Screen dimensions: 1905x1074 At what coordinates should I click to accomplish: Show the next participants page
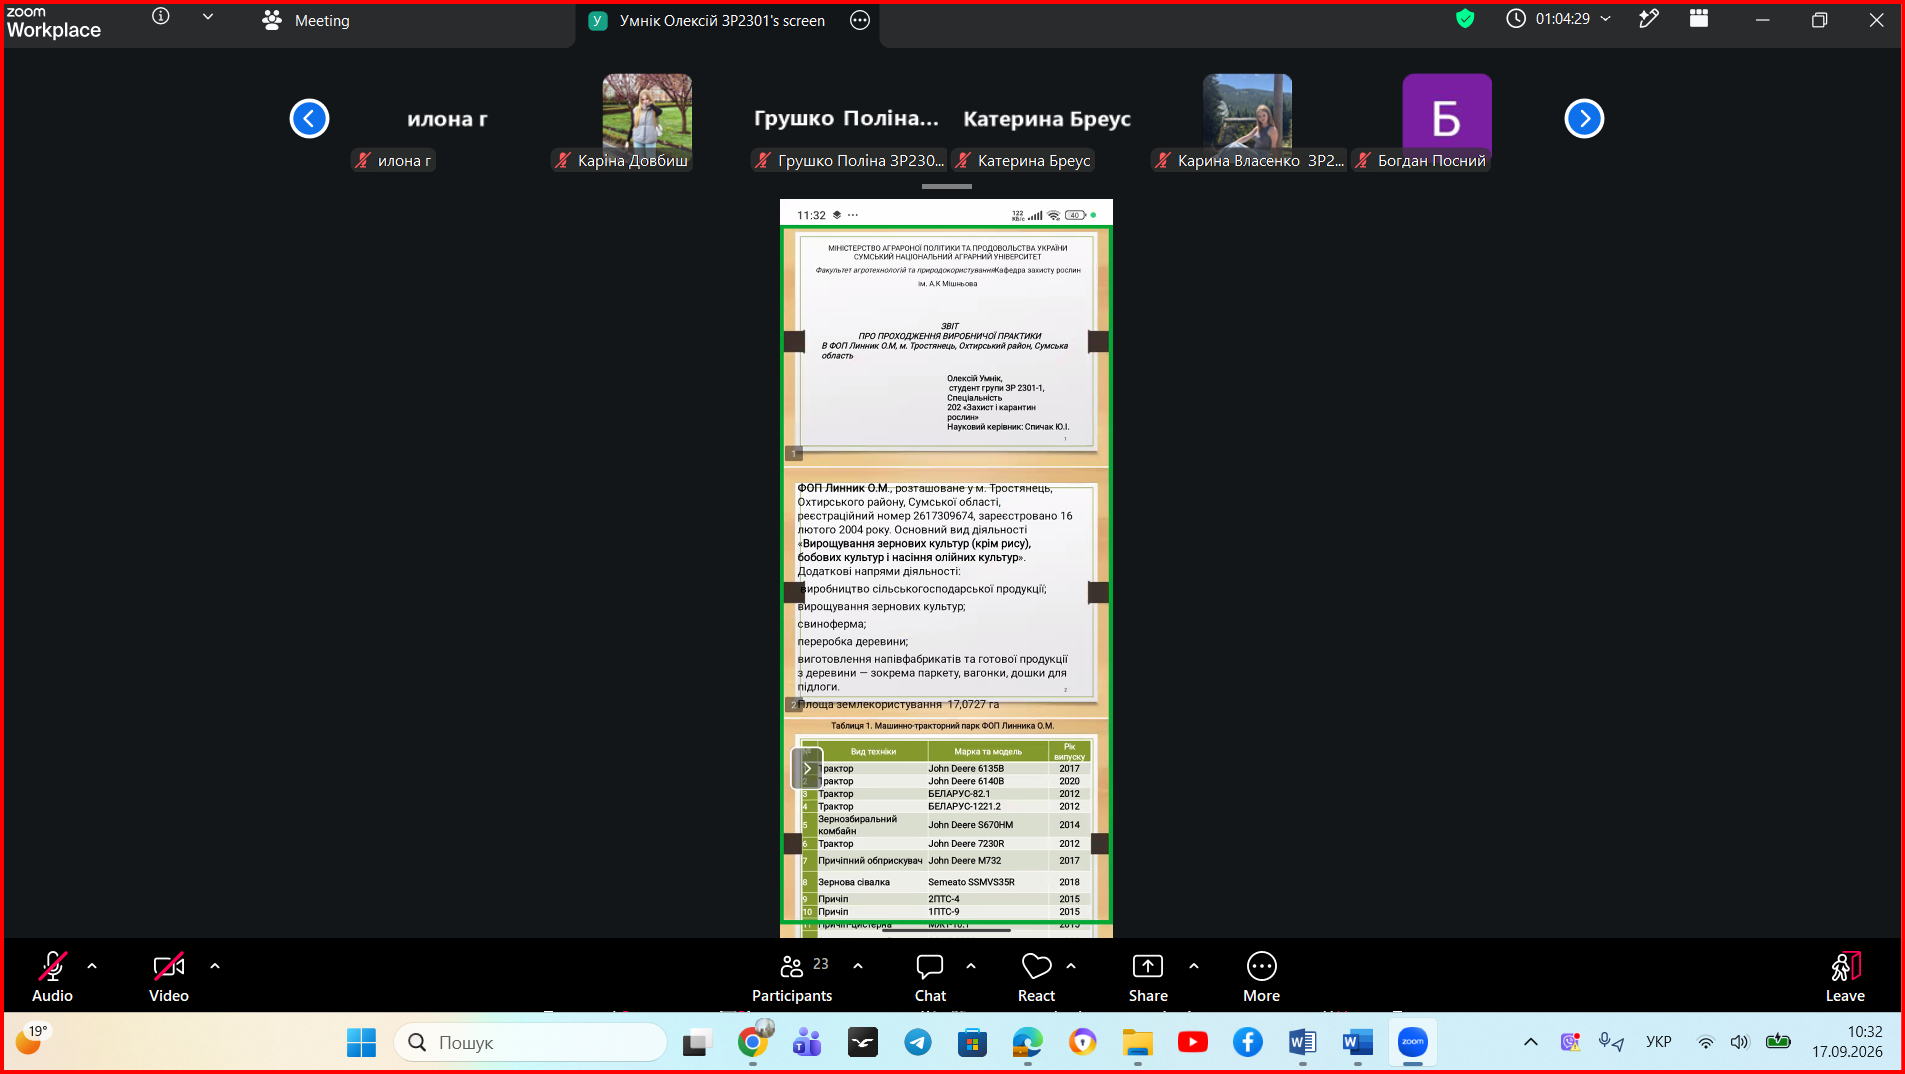point(1584,119)
